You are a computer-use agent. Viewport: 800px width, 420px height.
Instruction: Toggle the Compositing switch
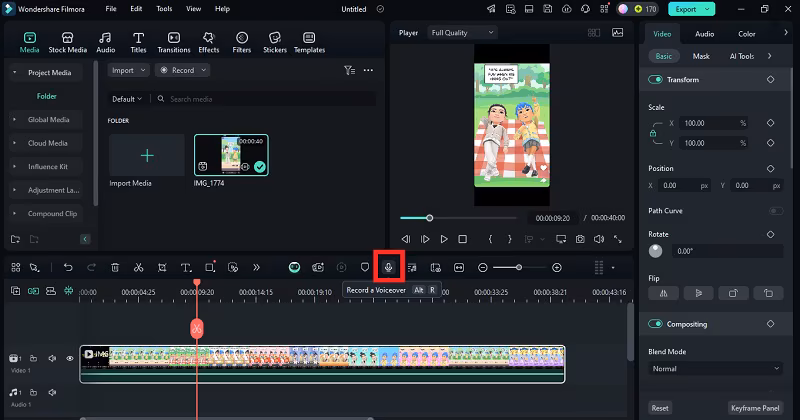click(x=655, y=324)
